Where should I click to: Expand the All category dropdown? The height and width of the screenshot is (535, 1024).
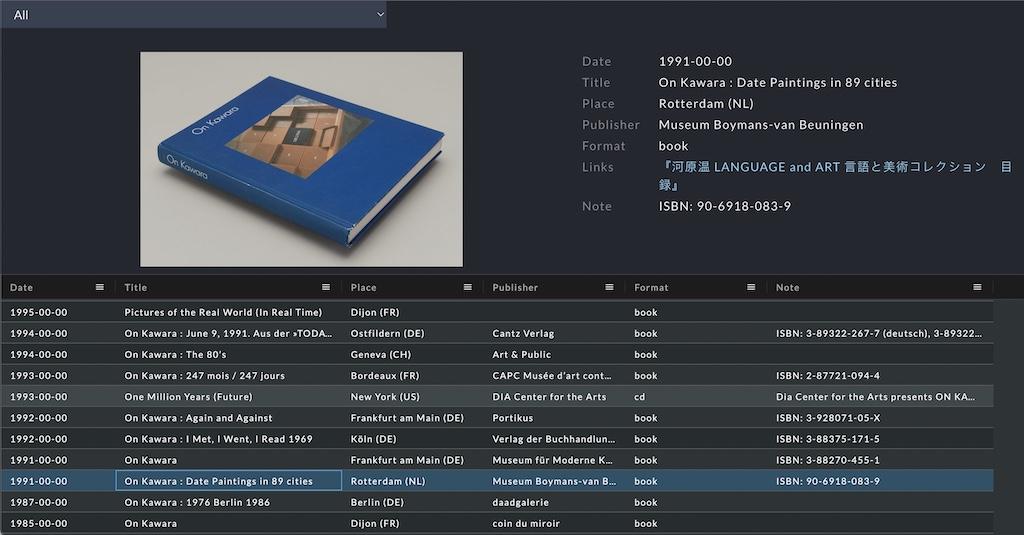pyautogui.click(x=193, y=14)
